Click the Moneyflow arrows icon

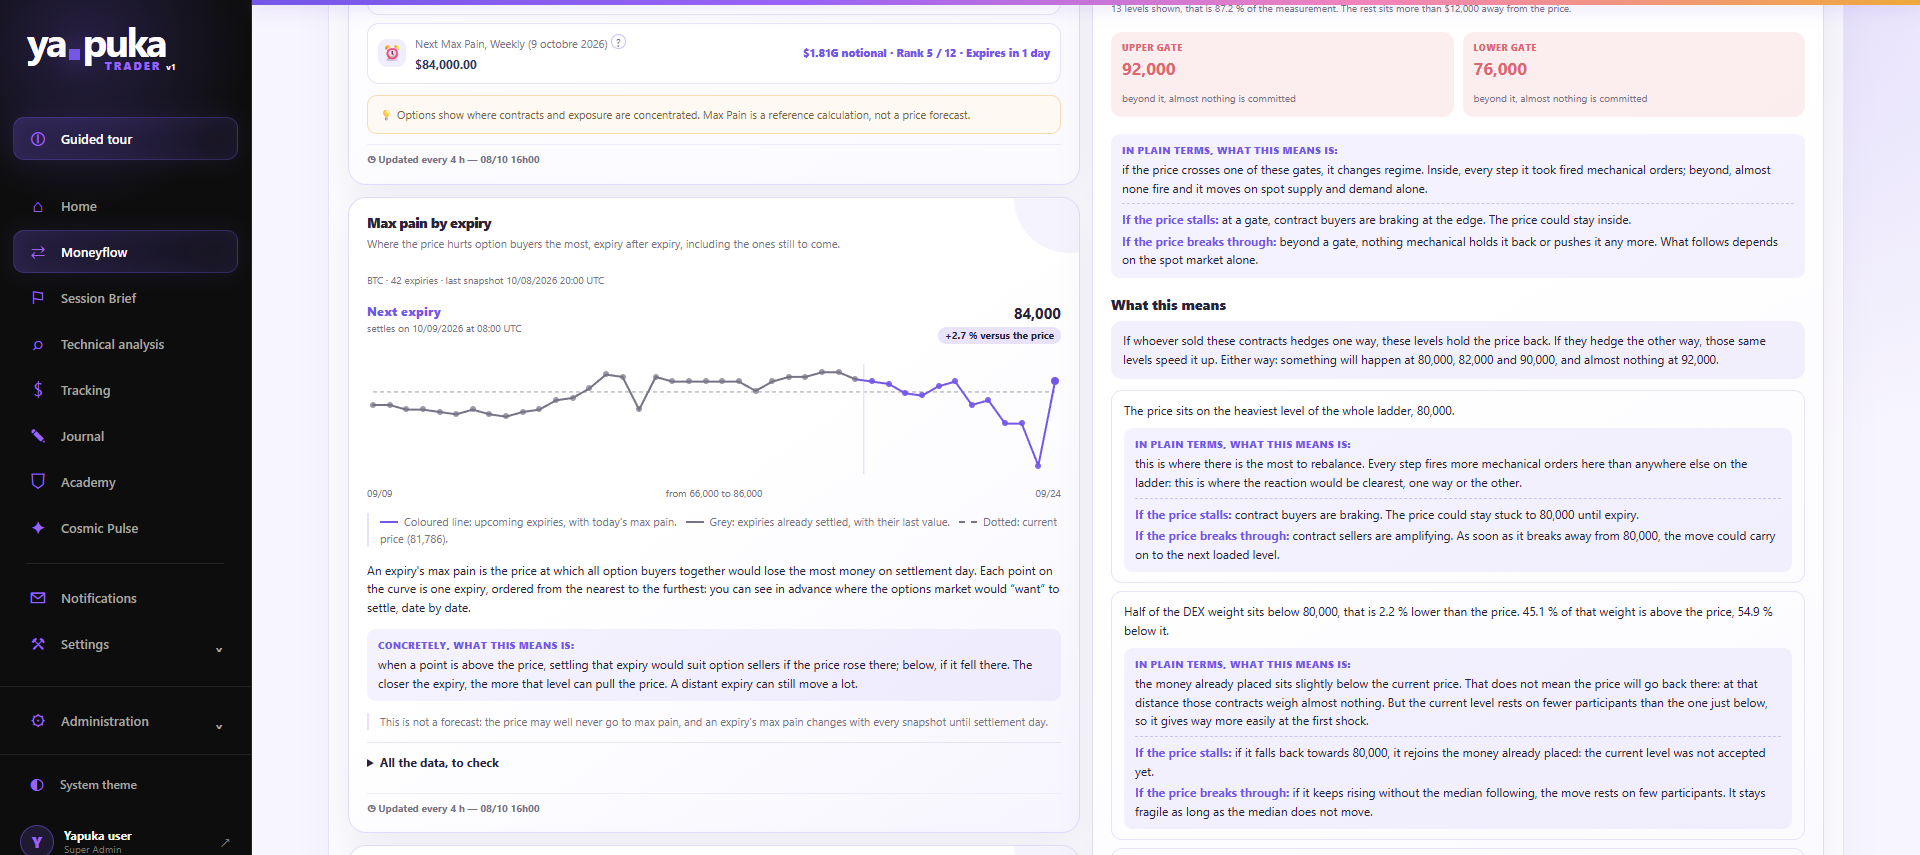point(38,253)
